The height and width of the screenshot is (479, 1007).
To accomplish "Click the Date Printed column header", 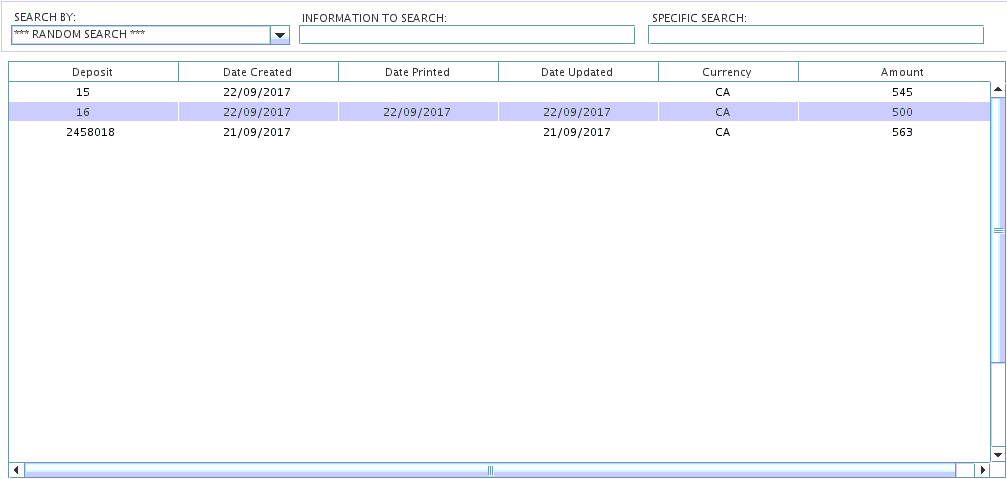I will pos(418,72).
